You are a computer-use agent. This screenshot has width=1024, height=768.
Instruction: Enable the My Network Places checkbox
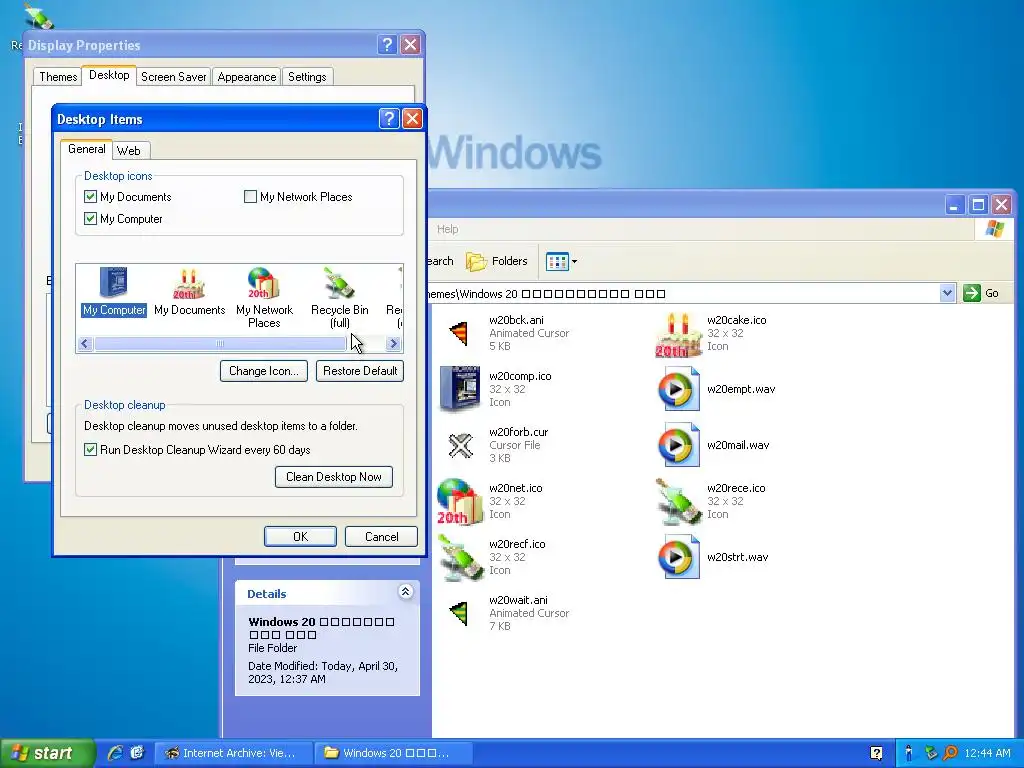click(x=250, y=197)
